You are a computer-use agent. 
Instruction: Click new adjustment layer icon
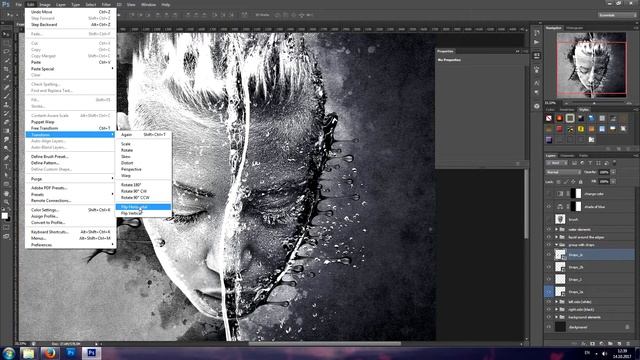[x=602, y=344]
